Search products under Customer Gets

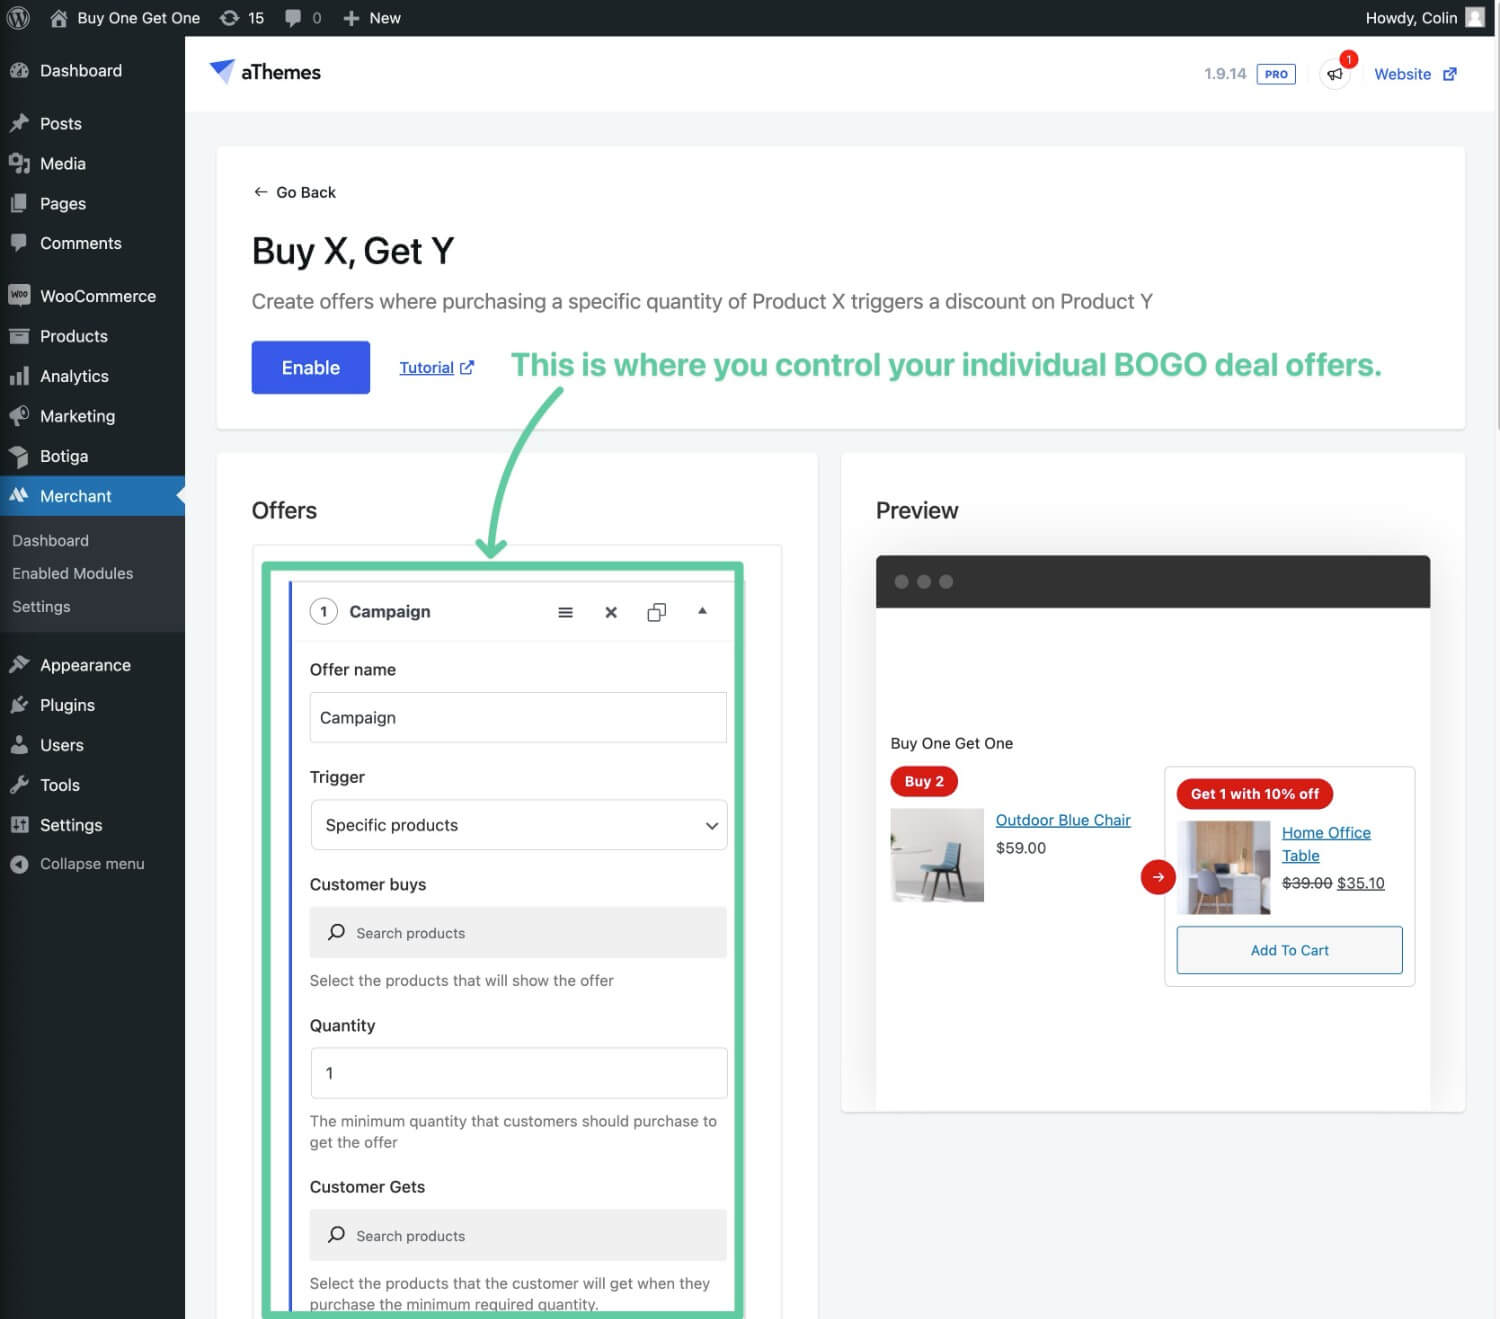pyautogui.click(x=518, y=1236)
